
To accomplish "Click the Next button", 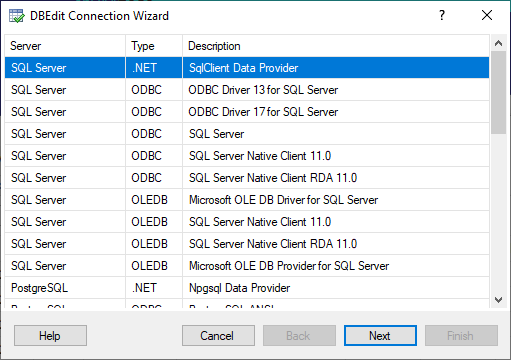I will tap(380, 336).
